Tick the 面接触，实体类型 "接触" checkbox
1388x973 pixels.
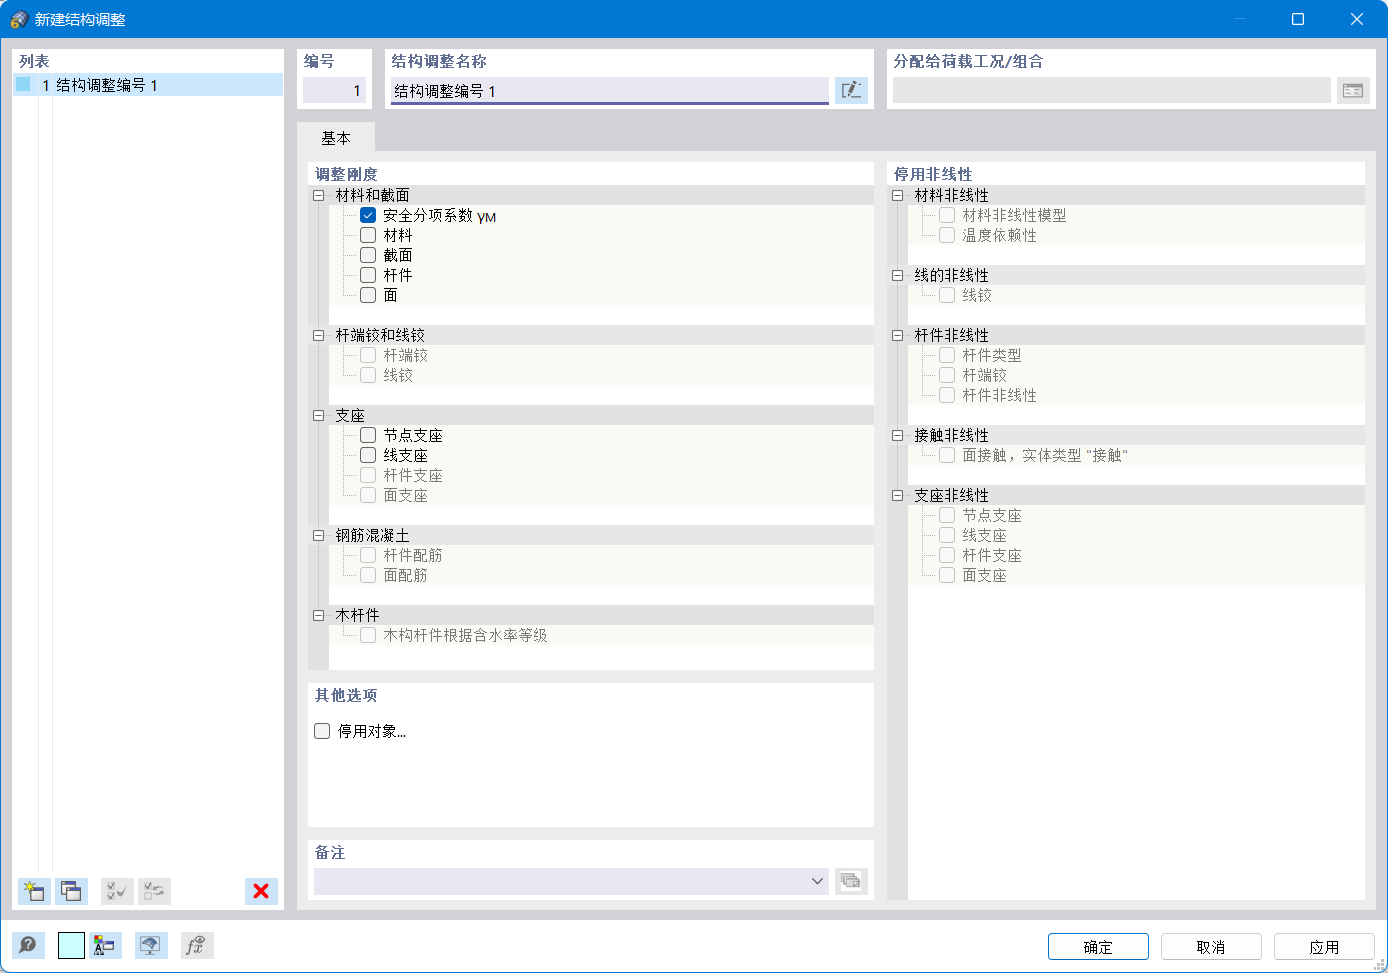pos(947,455)
